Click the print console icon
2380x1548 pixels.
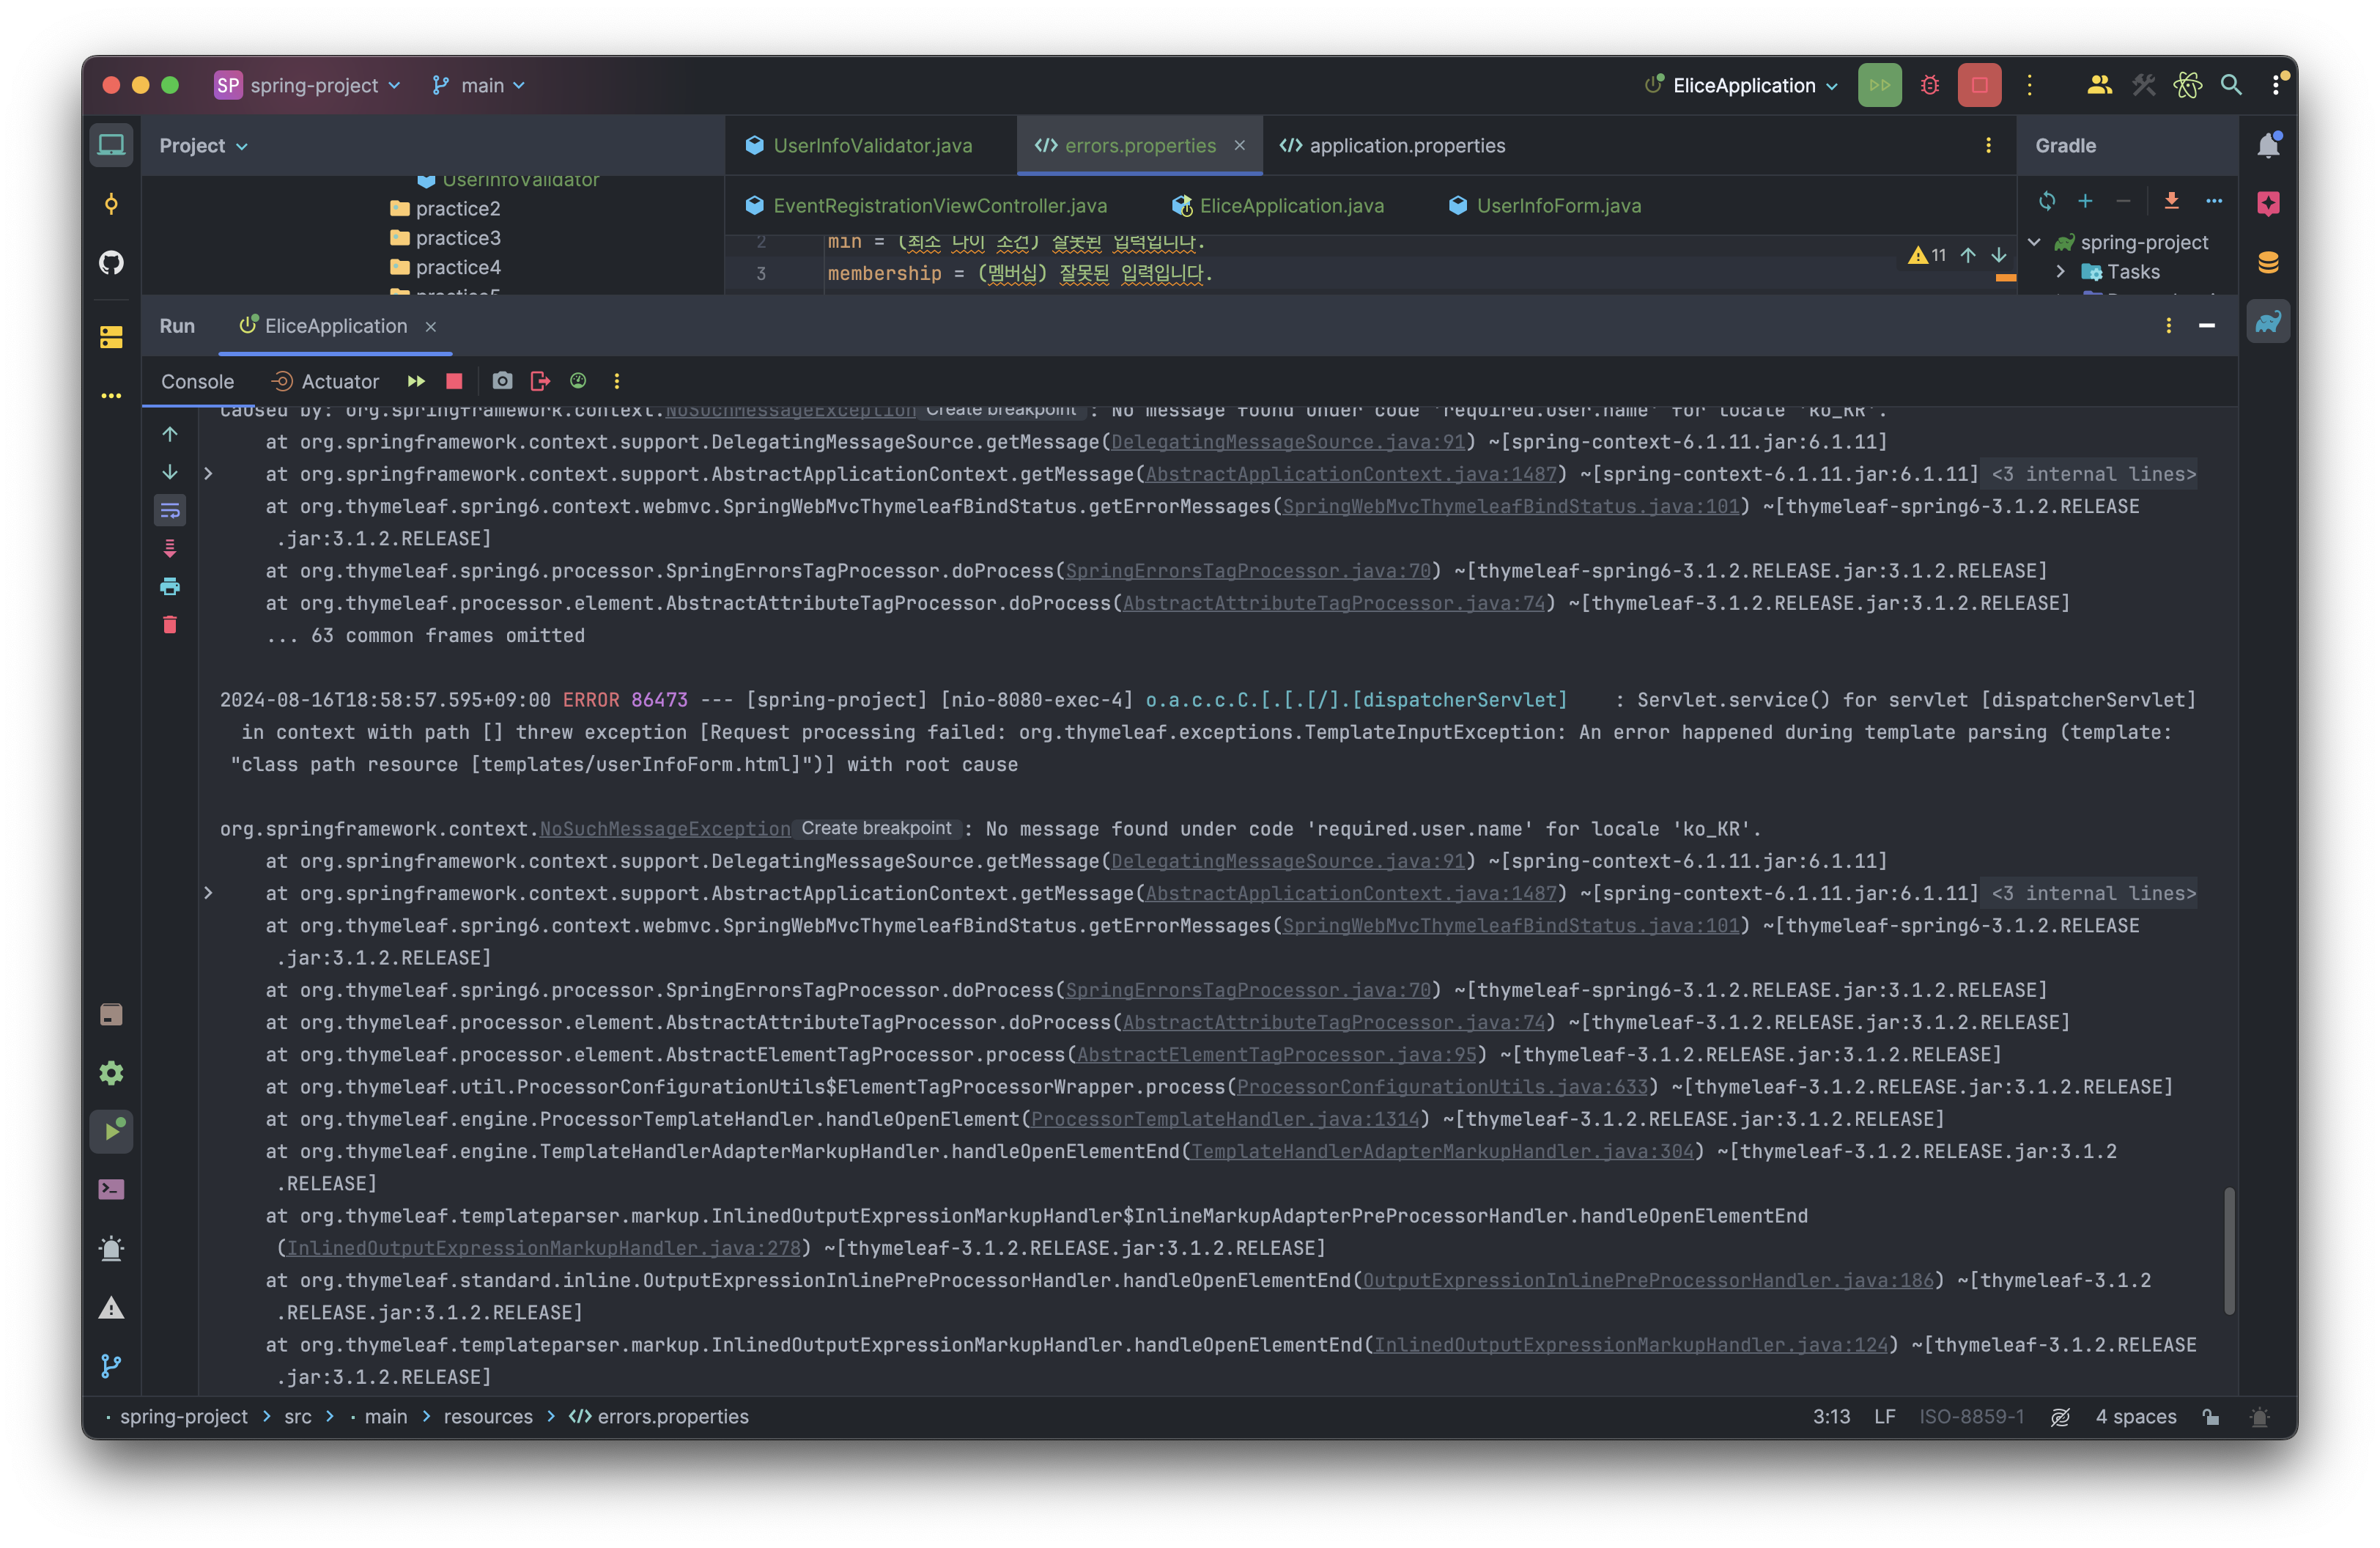(x=170, y=587)
